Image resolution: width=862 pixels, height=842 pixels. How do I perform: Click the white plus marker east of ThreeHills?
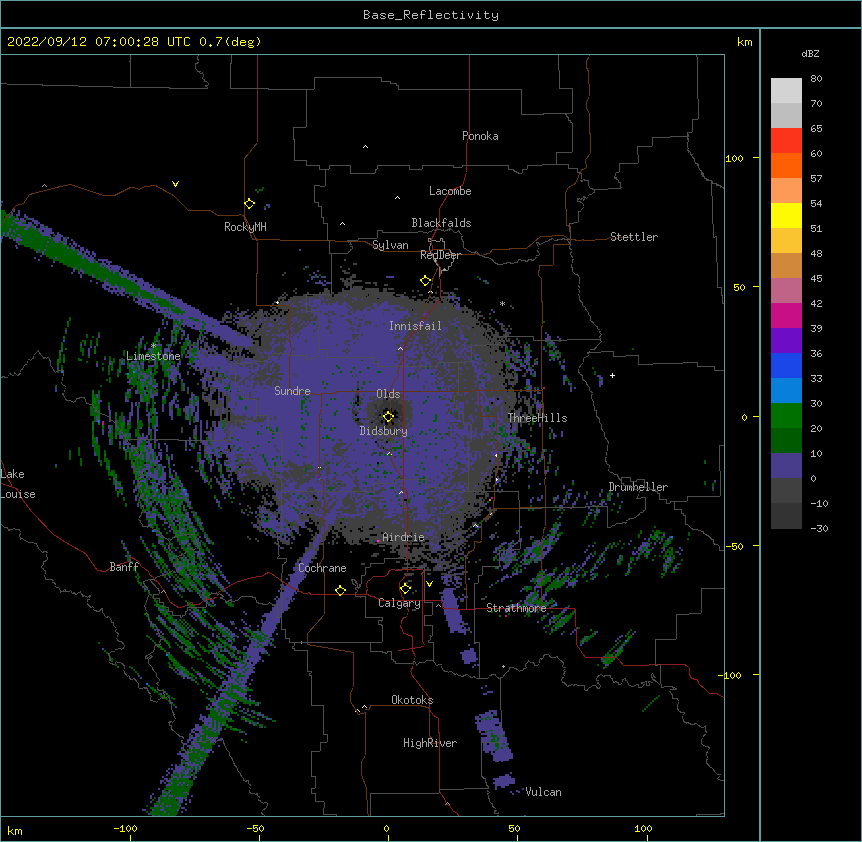point(612,375)
